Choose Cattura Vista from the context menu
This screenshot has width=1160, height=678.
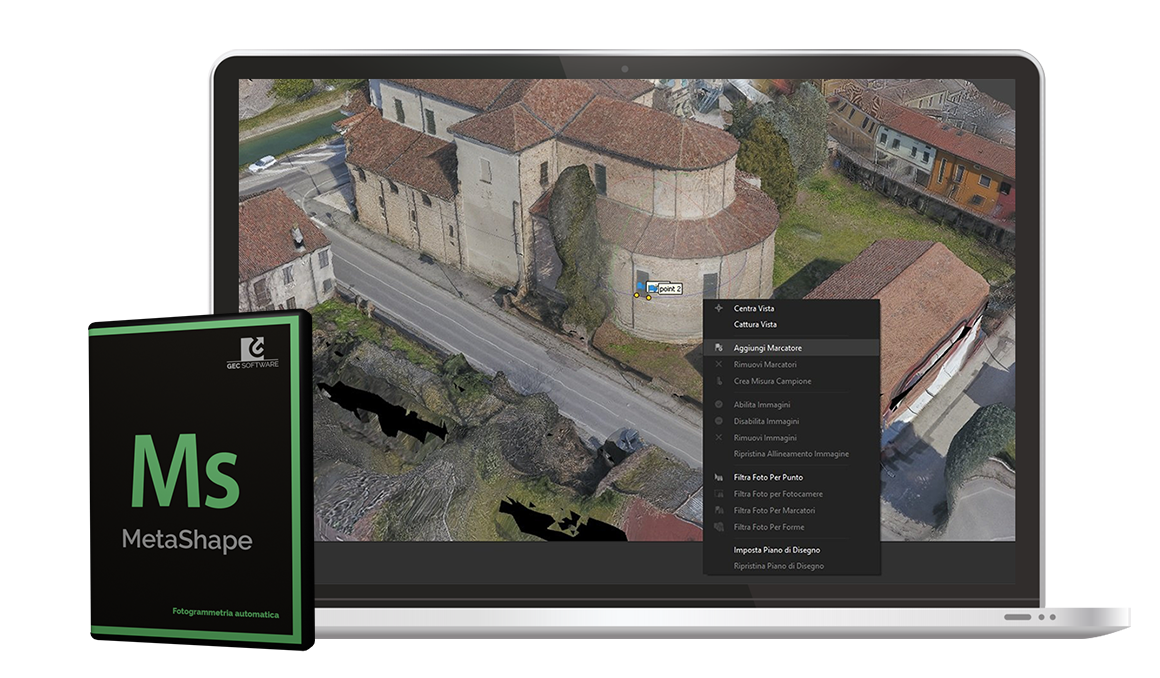755,322
